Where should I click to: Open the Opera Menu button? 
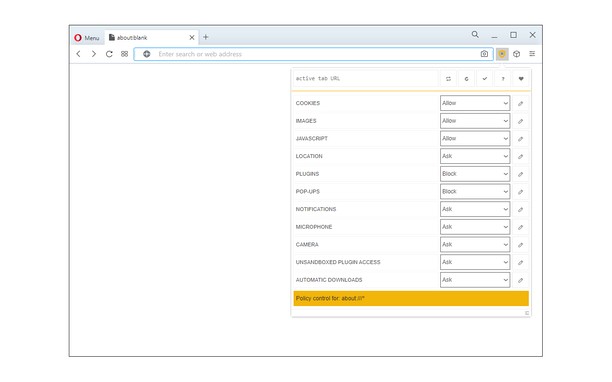(87, 38)
